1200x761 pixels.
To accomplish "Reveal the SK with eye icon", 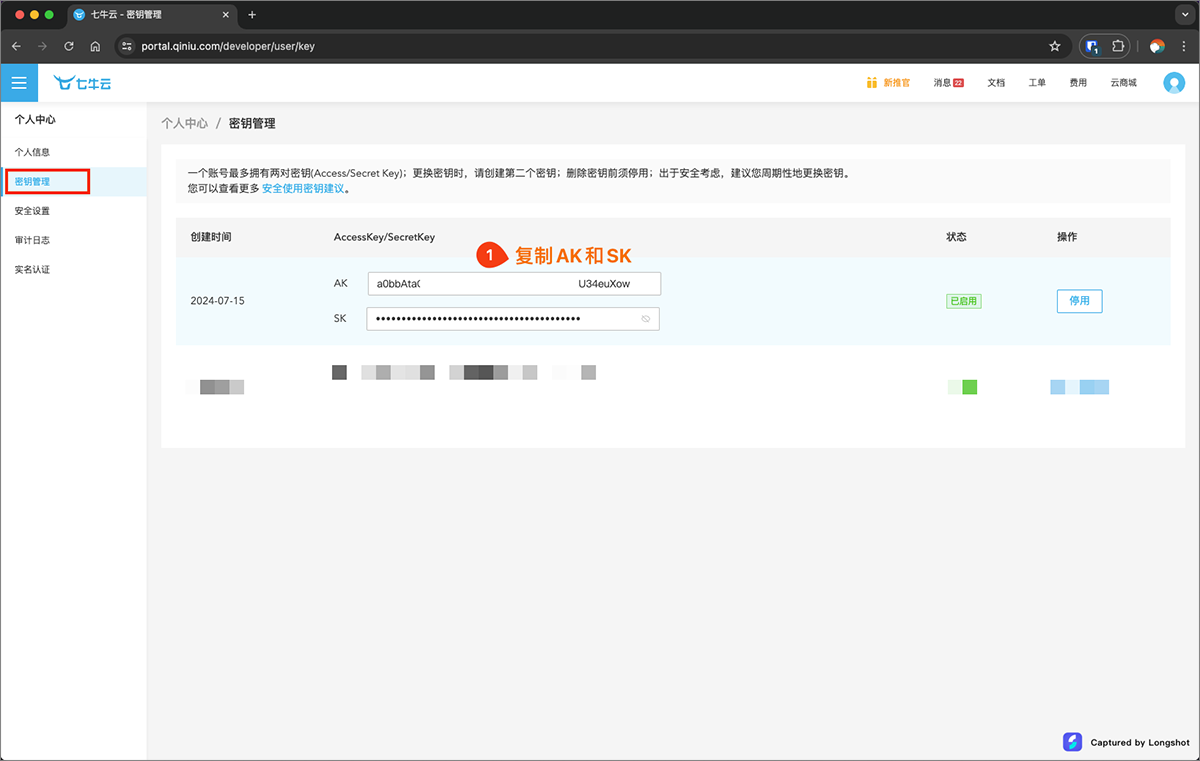I will (x=646, y=319).
